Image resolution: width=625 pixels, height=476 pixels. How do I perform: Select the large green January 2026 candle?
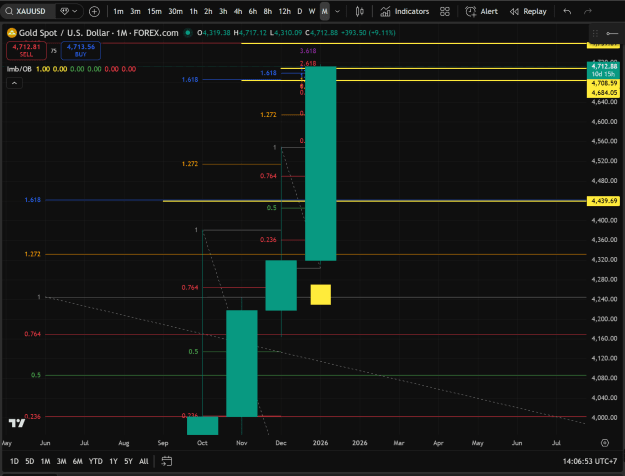pyautogui.click(x=320, y=163)
